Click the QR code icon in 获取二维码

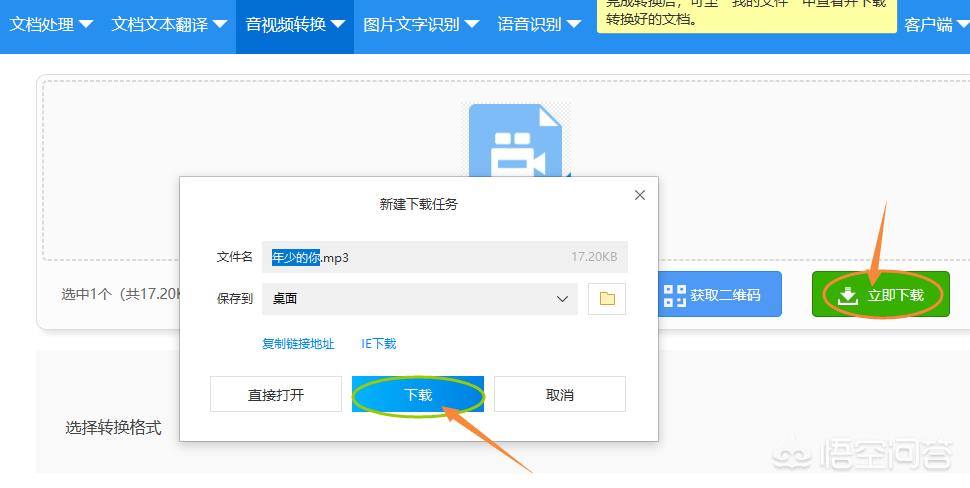(675, 295)
